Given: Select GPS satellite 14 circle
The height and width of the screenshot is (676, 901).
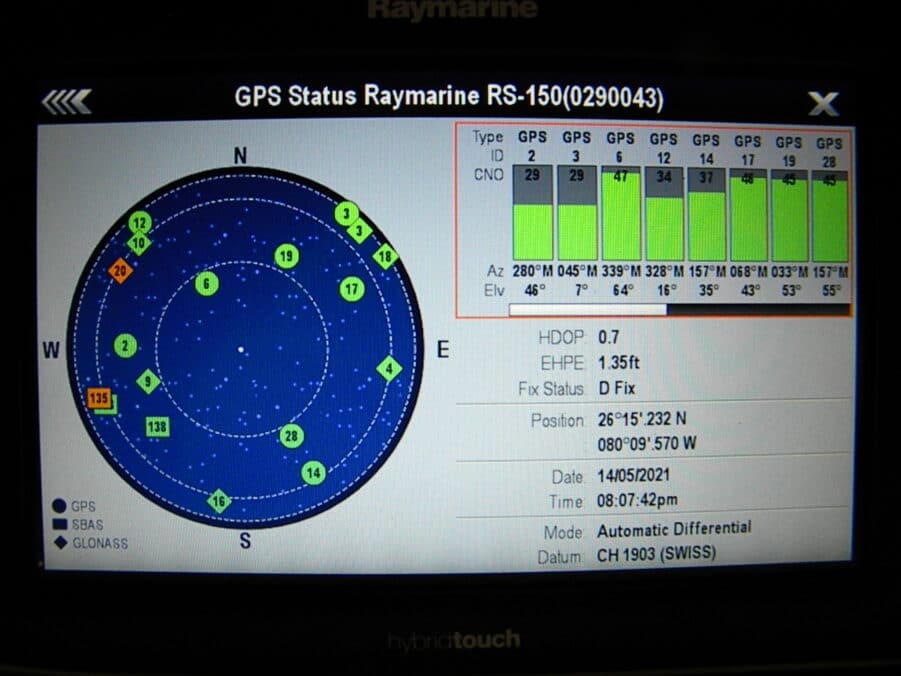Looking at the screenshot, I should tap(314, 473).
